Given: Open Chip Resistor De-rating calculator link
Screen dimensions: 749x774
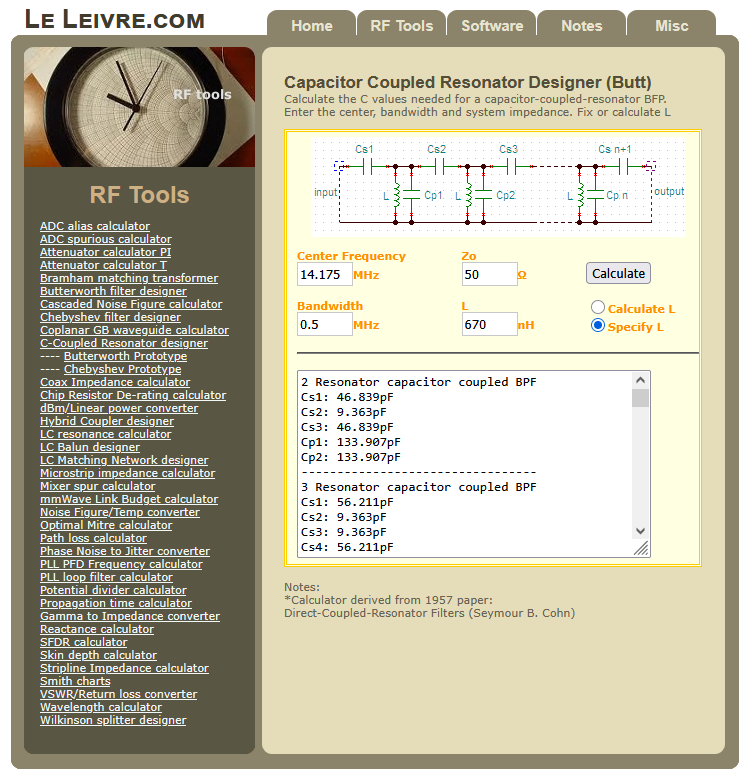Looking at the screenshot, I should click(x=133, y=395).
